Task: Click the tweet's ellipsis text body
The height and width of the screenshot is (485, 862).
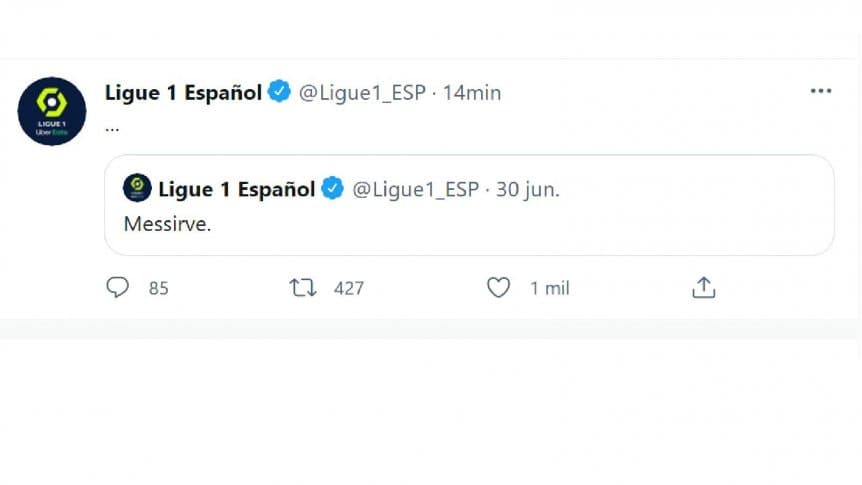Action: 112,127
